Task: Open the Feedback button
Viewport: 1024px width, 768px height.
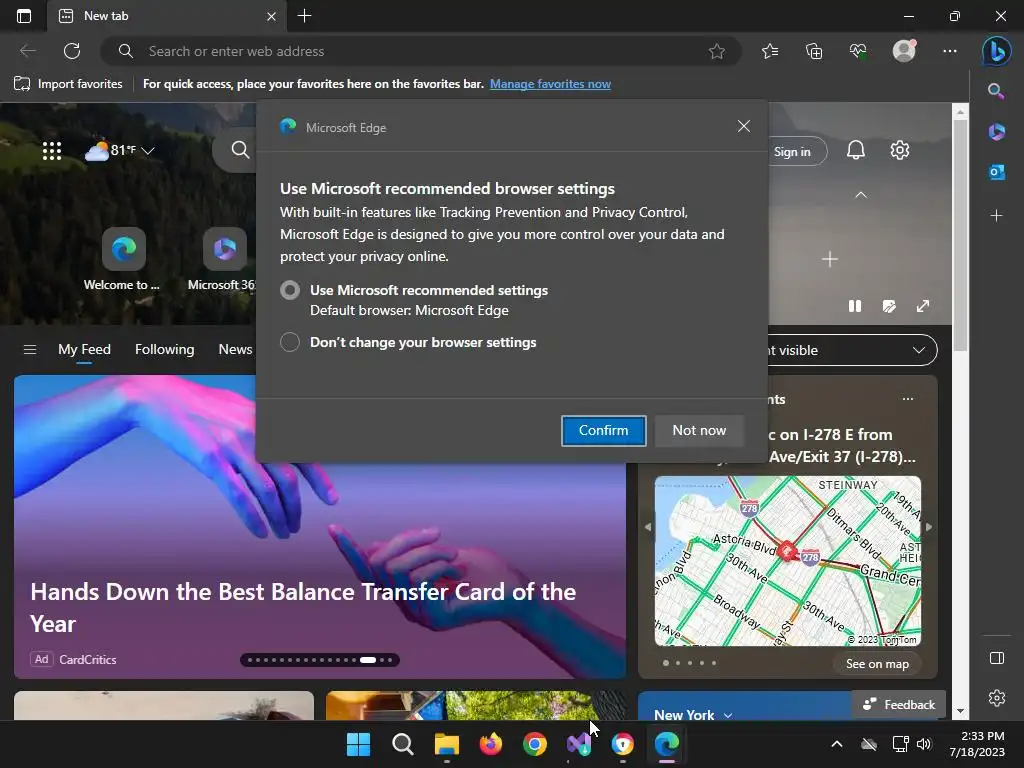Action: click(x=899, y=704)
